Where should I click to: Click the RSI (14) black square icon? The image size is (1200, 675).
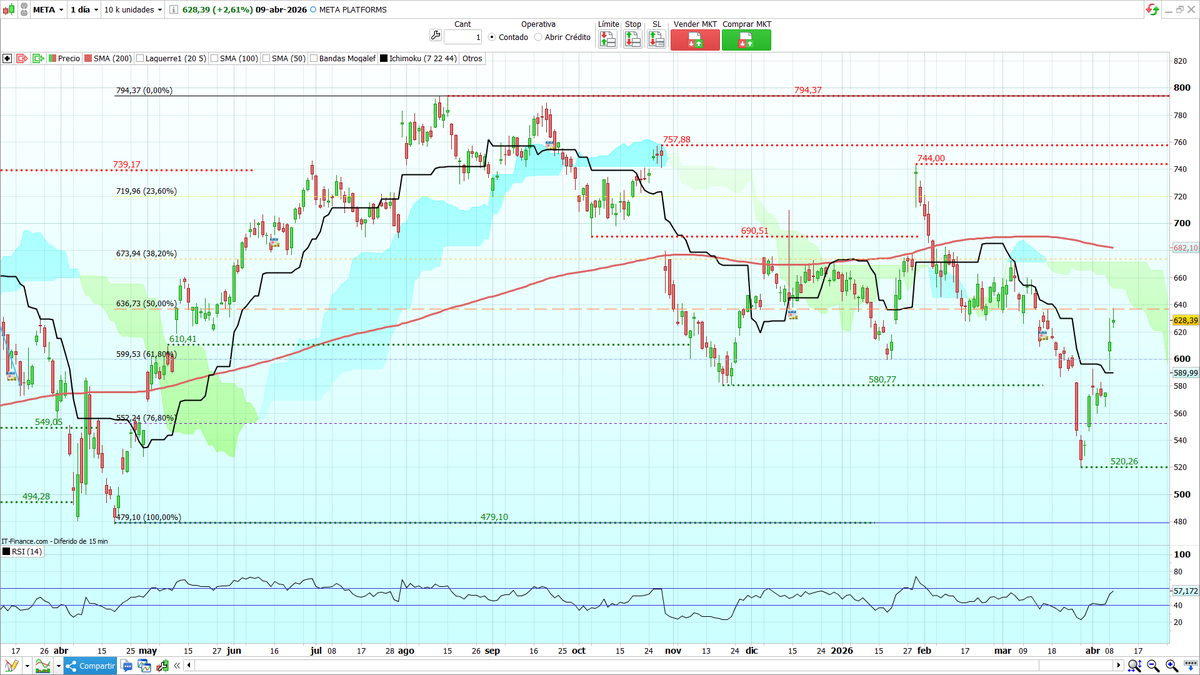pyautogui.click(x=5, y=551)
